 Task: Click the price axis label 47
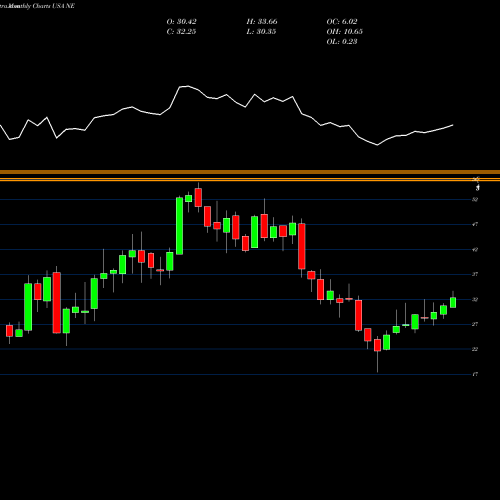pyautogui.click(x=475, y=224)
